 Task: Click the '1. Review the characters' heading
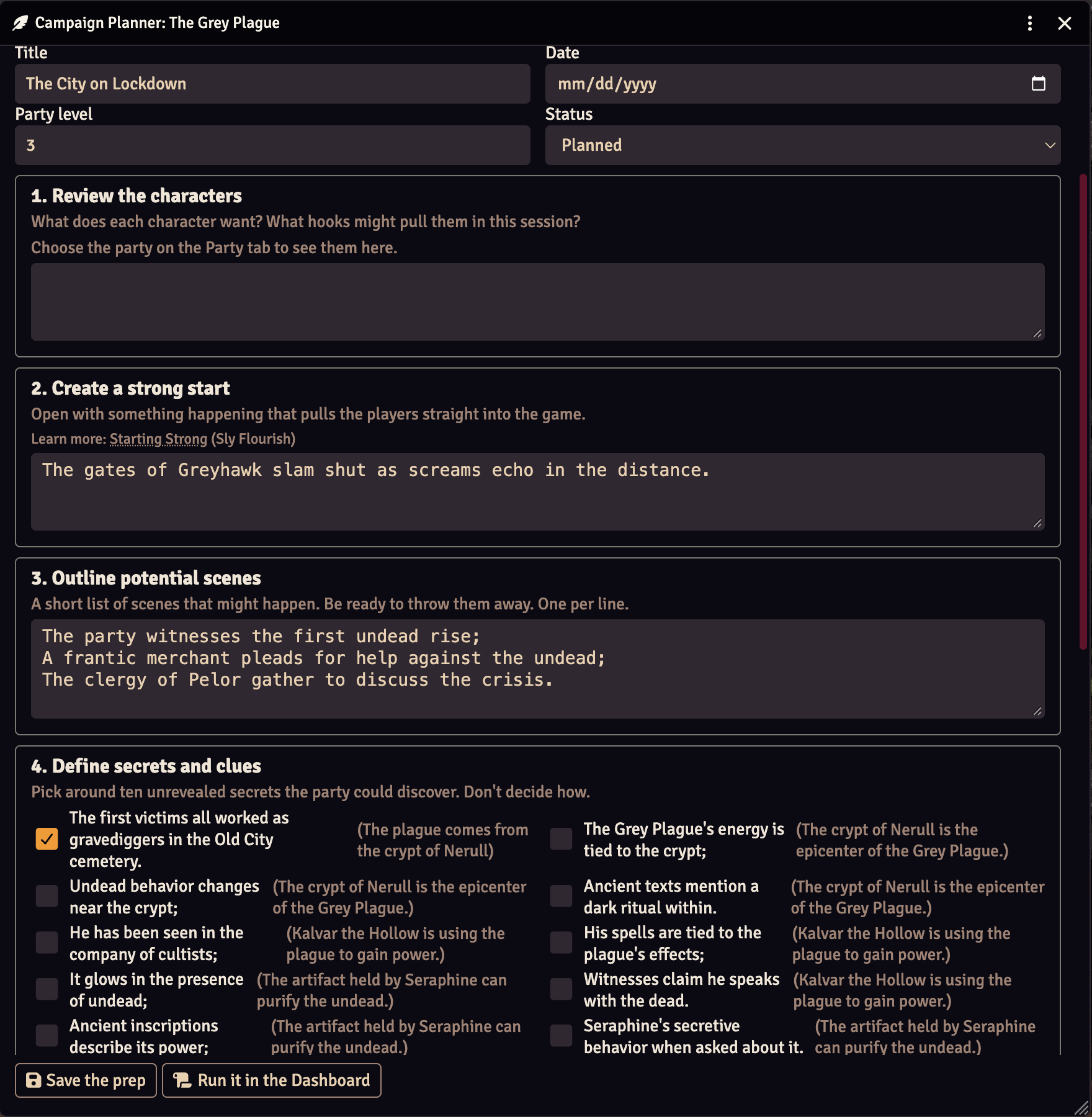(137, 196)
